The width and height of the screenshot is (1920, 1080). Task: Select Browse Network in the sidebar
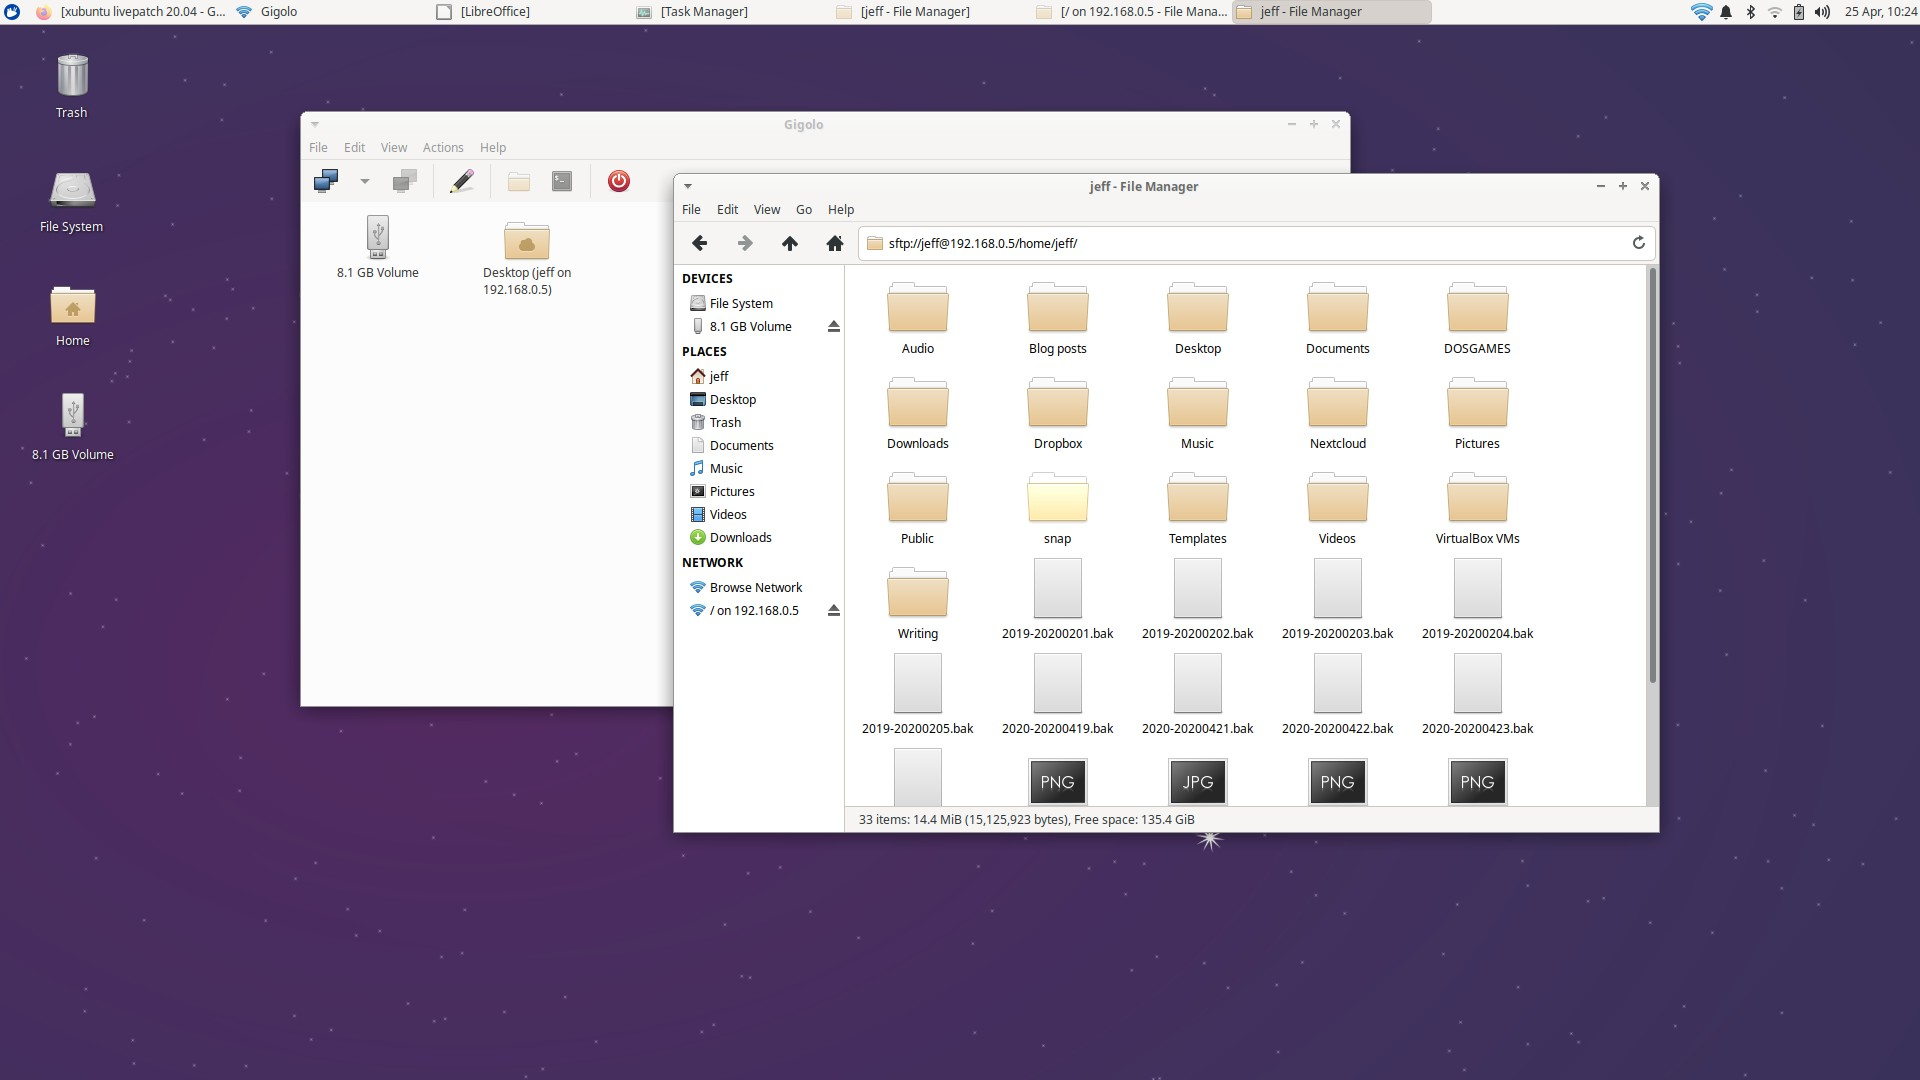[x=755, y=588]
